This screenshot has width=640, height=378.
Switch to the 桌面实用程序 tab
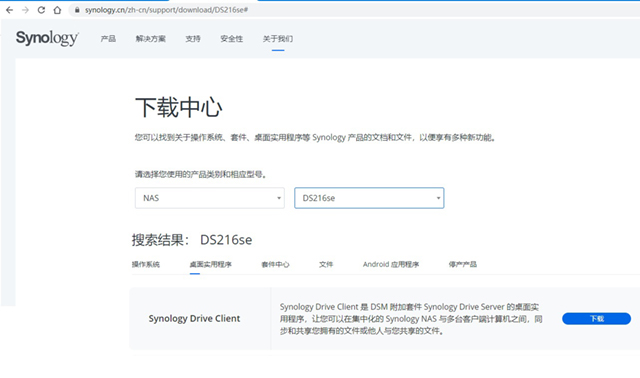coord(211,265)
